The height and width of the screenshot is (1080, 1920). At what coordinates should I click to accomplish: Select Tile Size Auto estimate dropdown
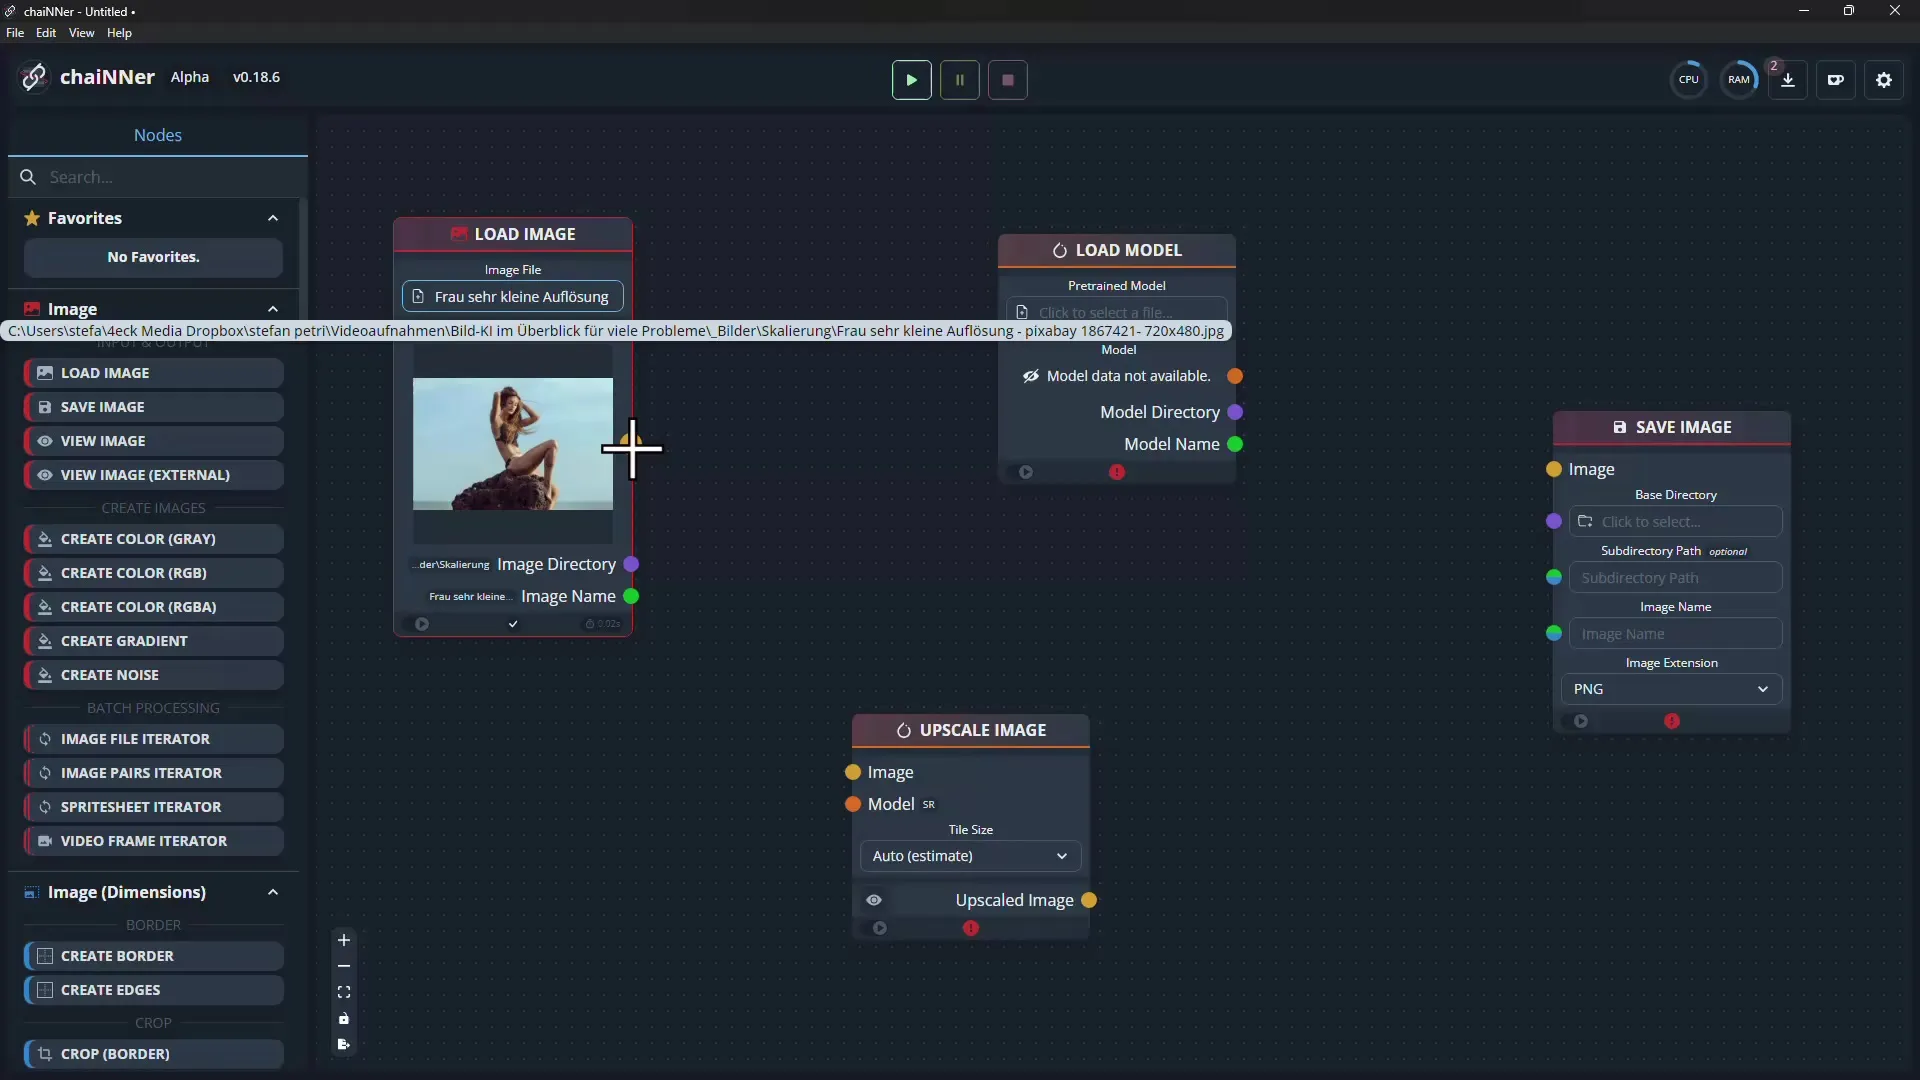click(969, 856)
